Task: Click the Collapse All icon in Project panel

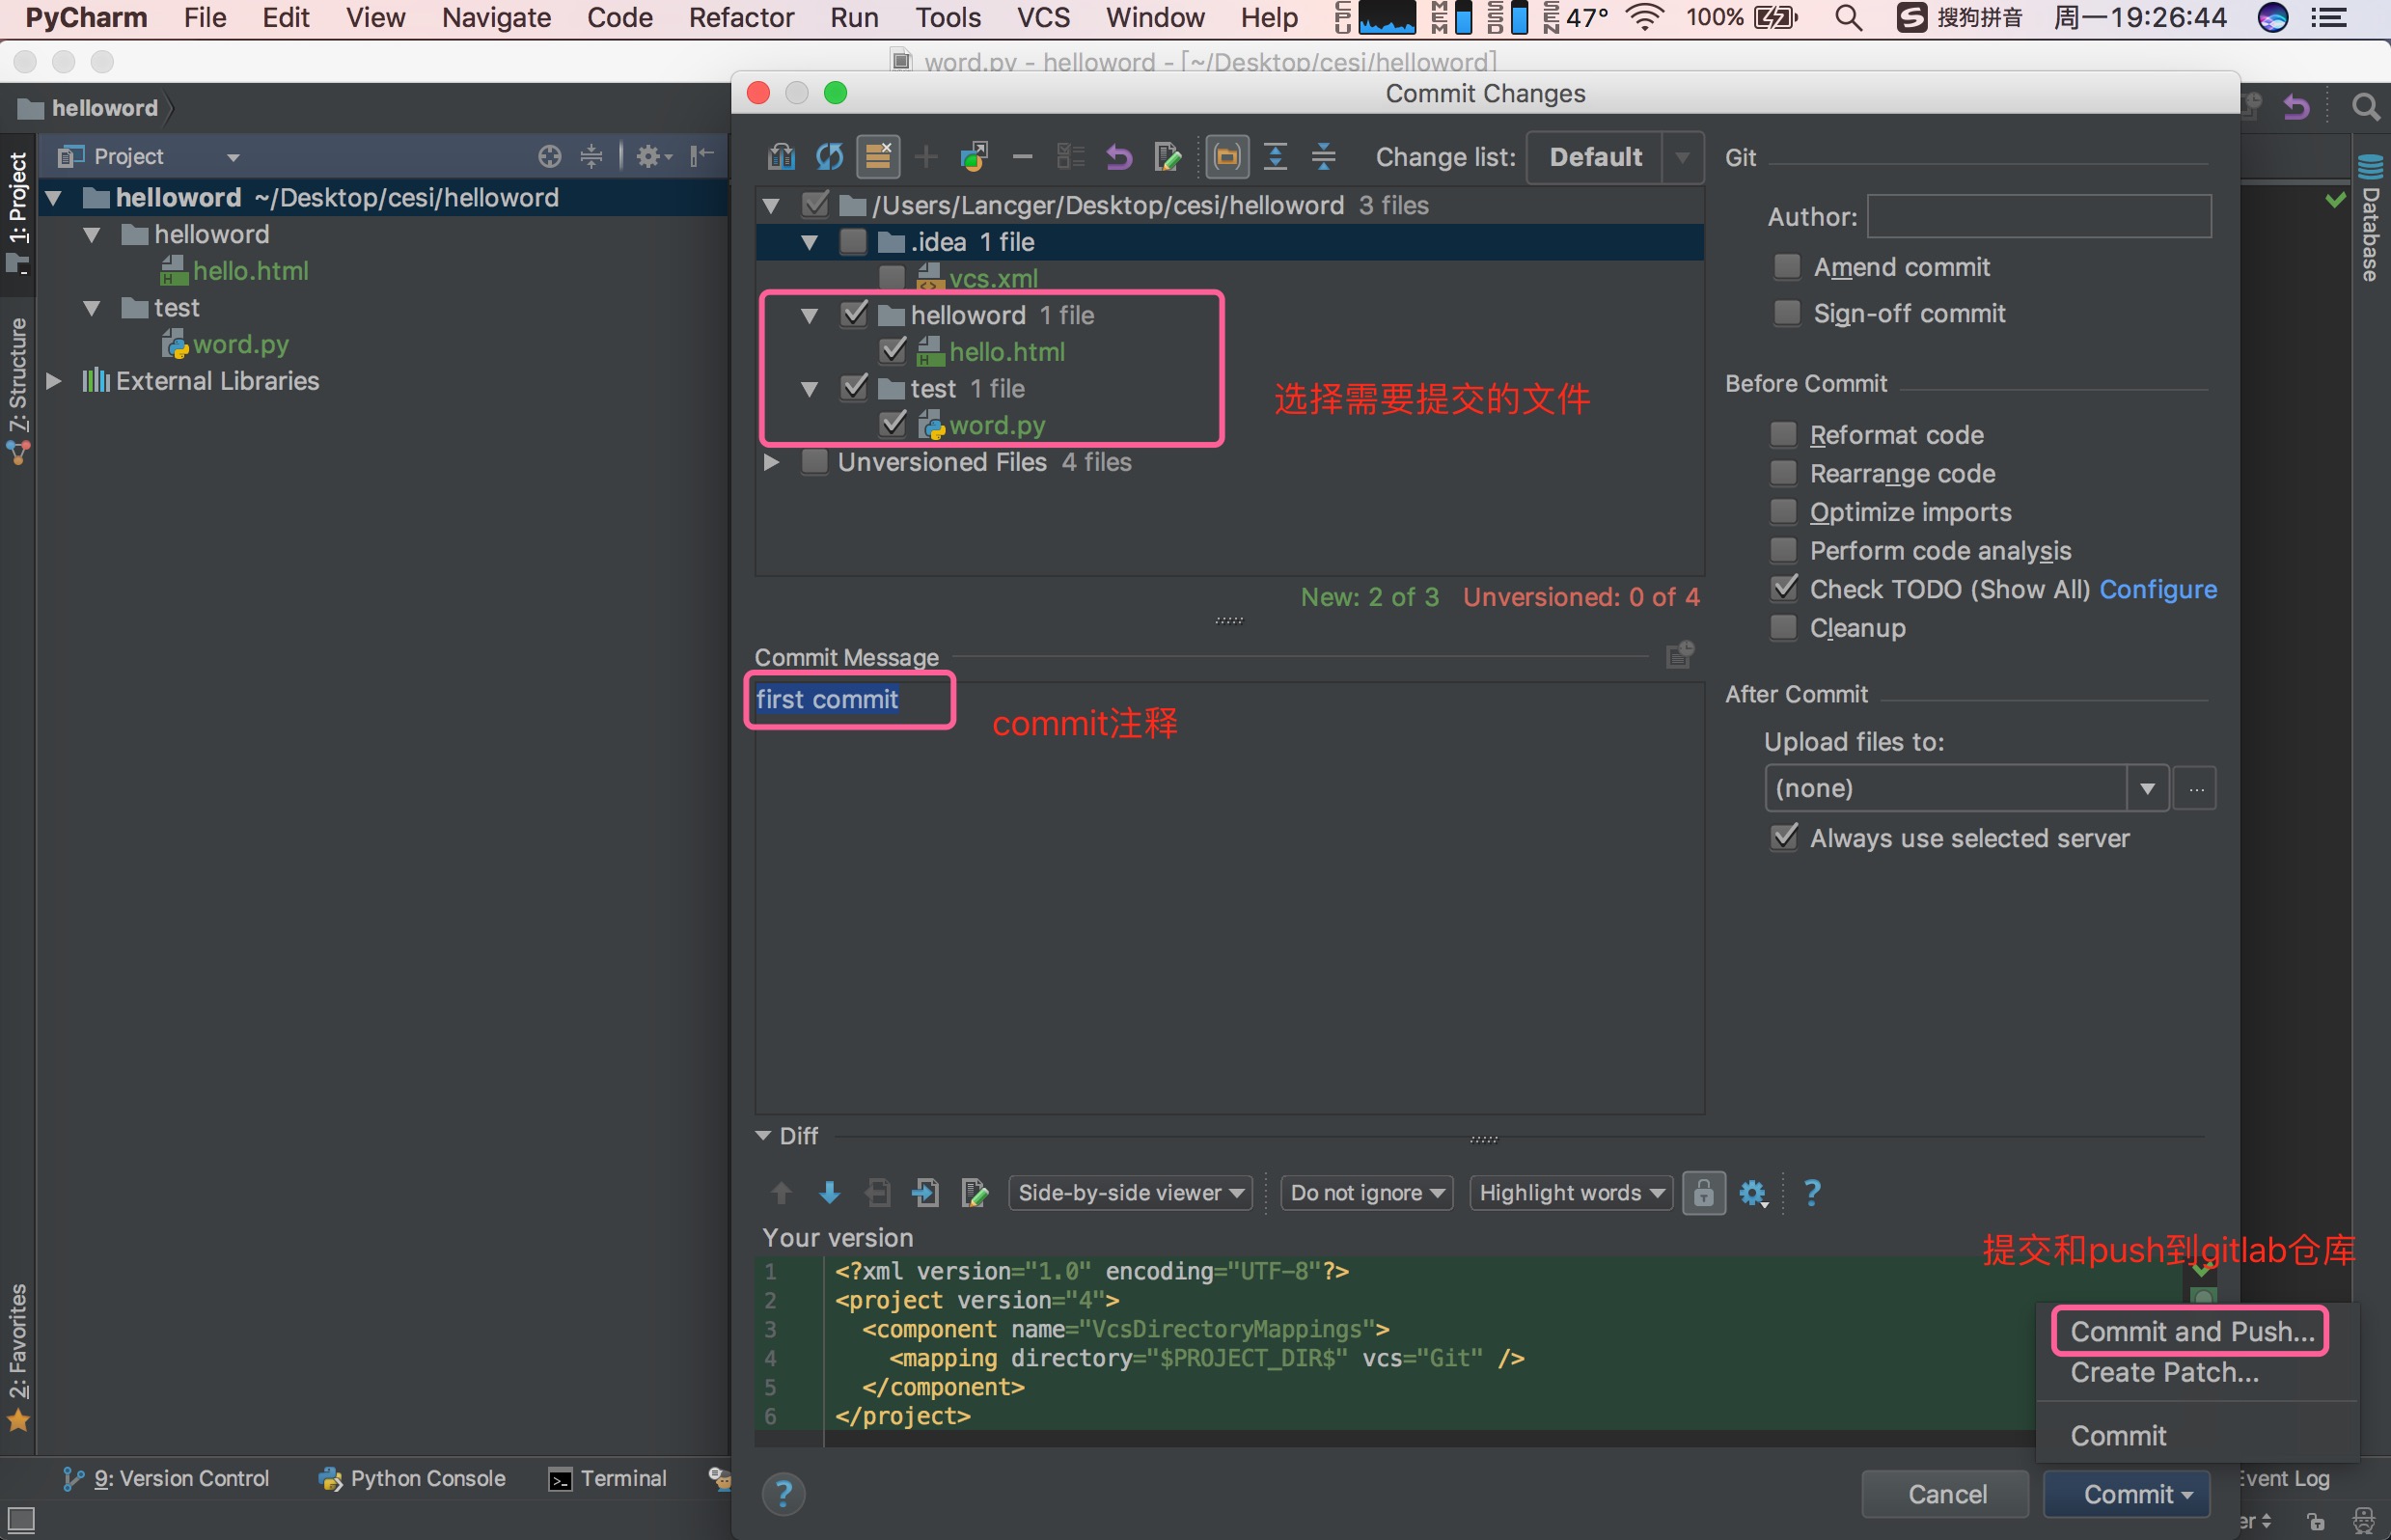Action: click(591, 156)
